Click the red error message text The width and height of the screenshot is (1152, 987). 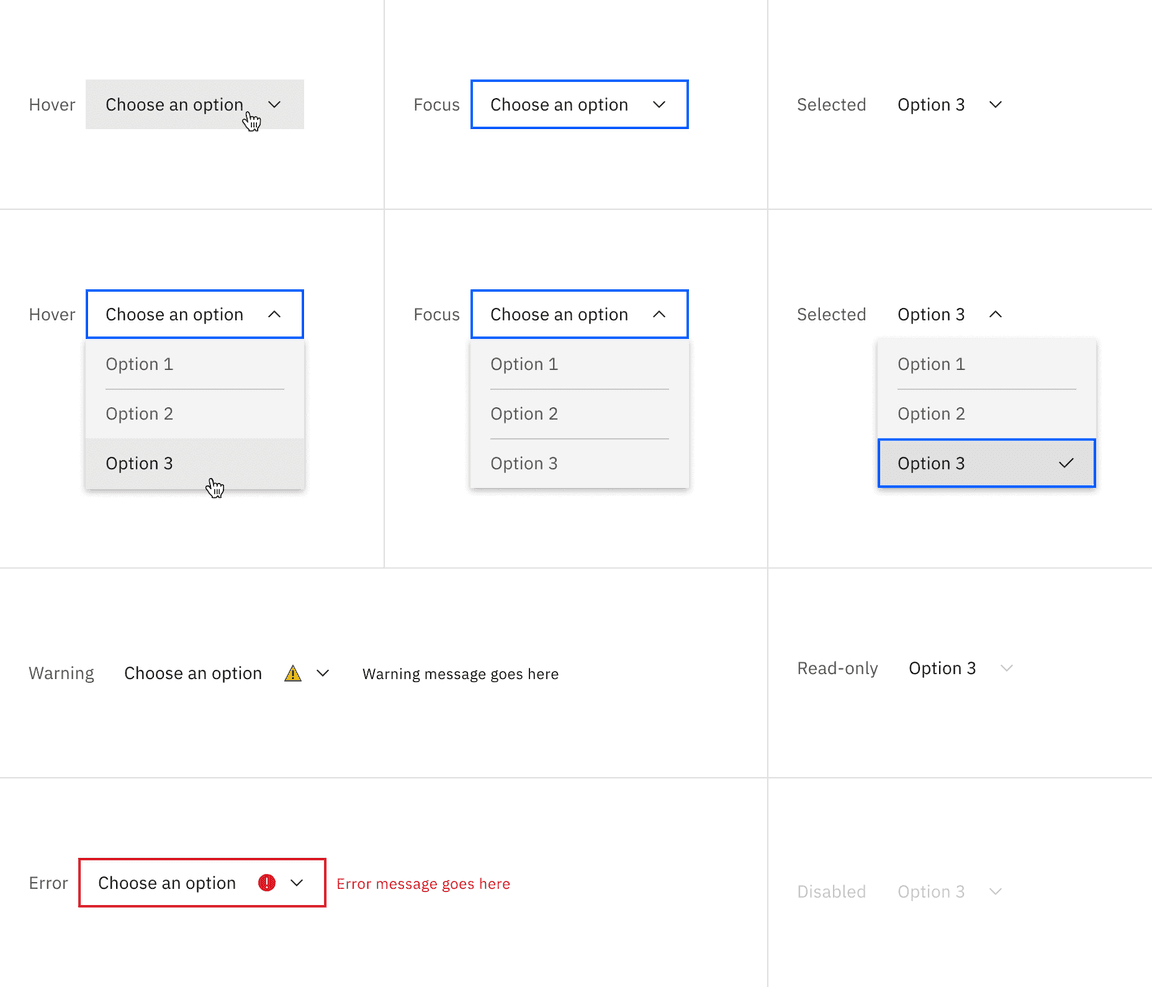click(x=423, y=883)
